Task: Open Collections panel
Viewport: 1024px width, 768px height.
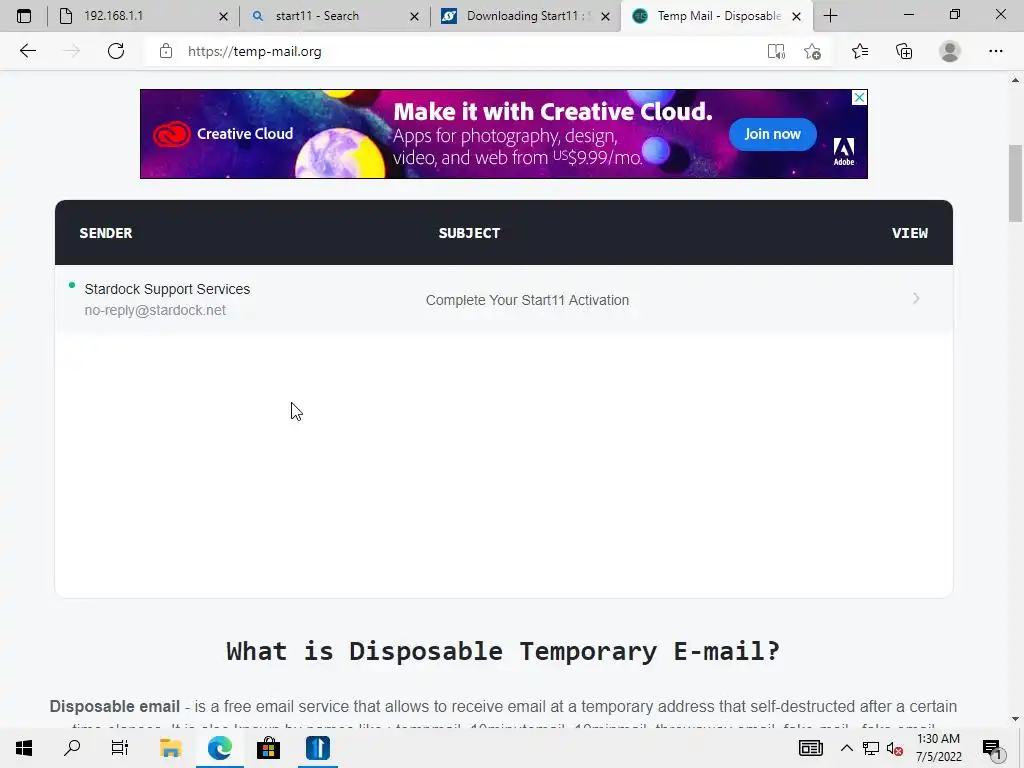Action: tap(904, 51)
